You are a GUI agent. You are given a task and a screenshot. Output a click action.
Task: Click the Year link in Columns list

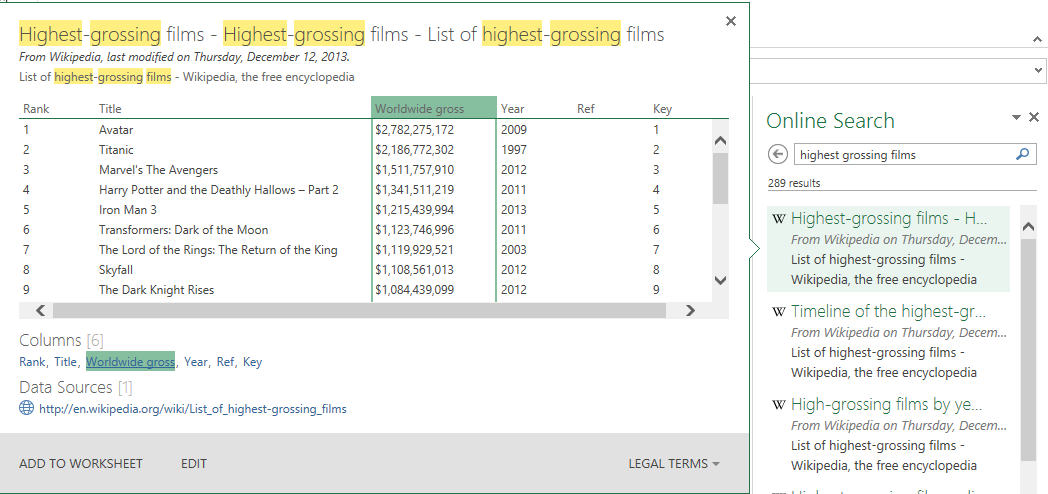(x=196, y=362)
